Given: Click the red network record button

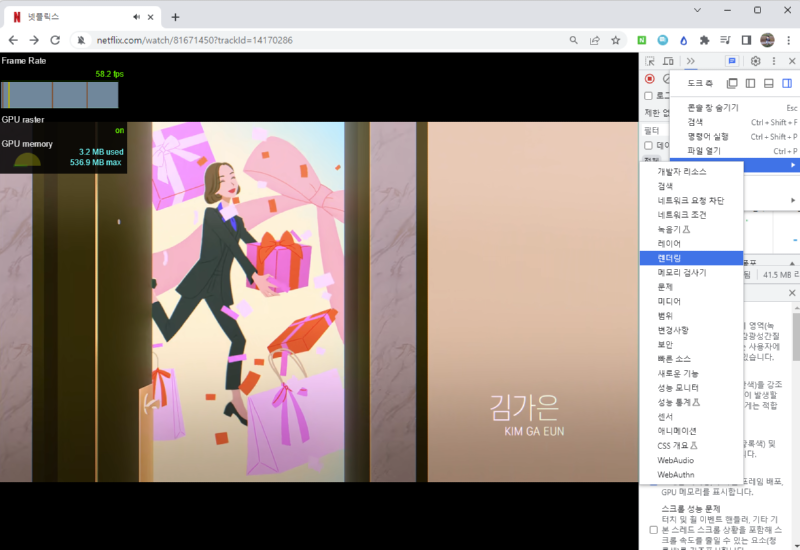Looking at the screenshot, I should 650,78.
